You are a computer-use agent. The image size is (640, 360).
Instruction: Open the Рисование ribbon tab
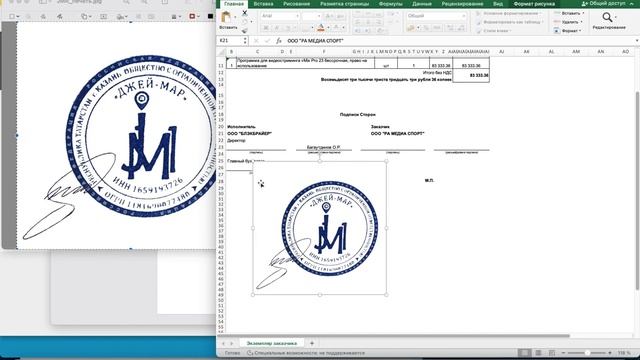(296, 4)
